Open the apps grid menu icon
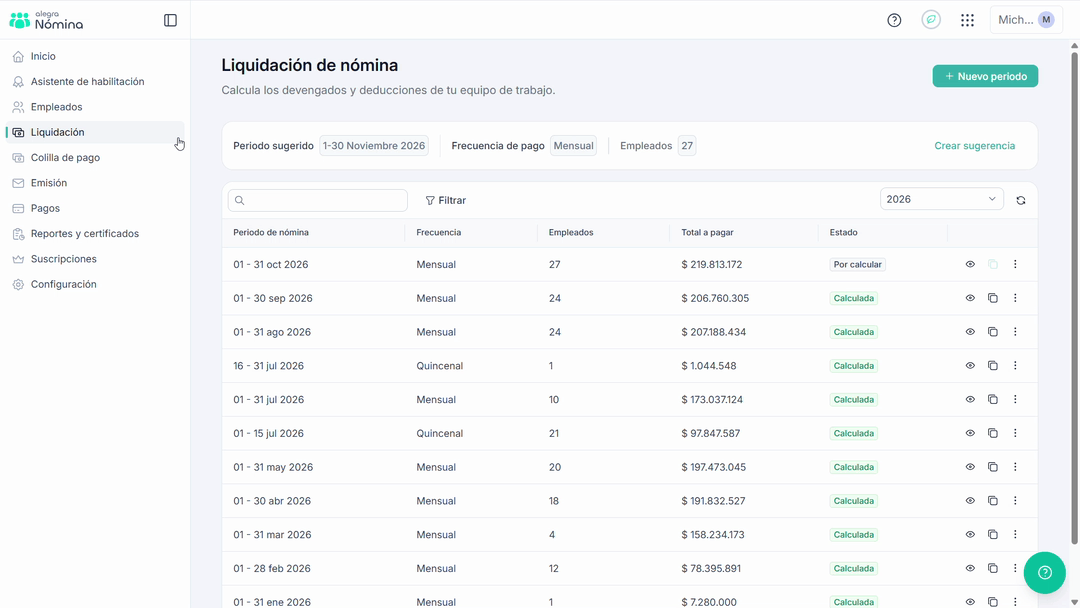 (968, 21)
